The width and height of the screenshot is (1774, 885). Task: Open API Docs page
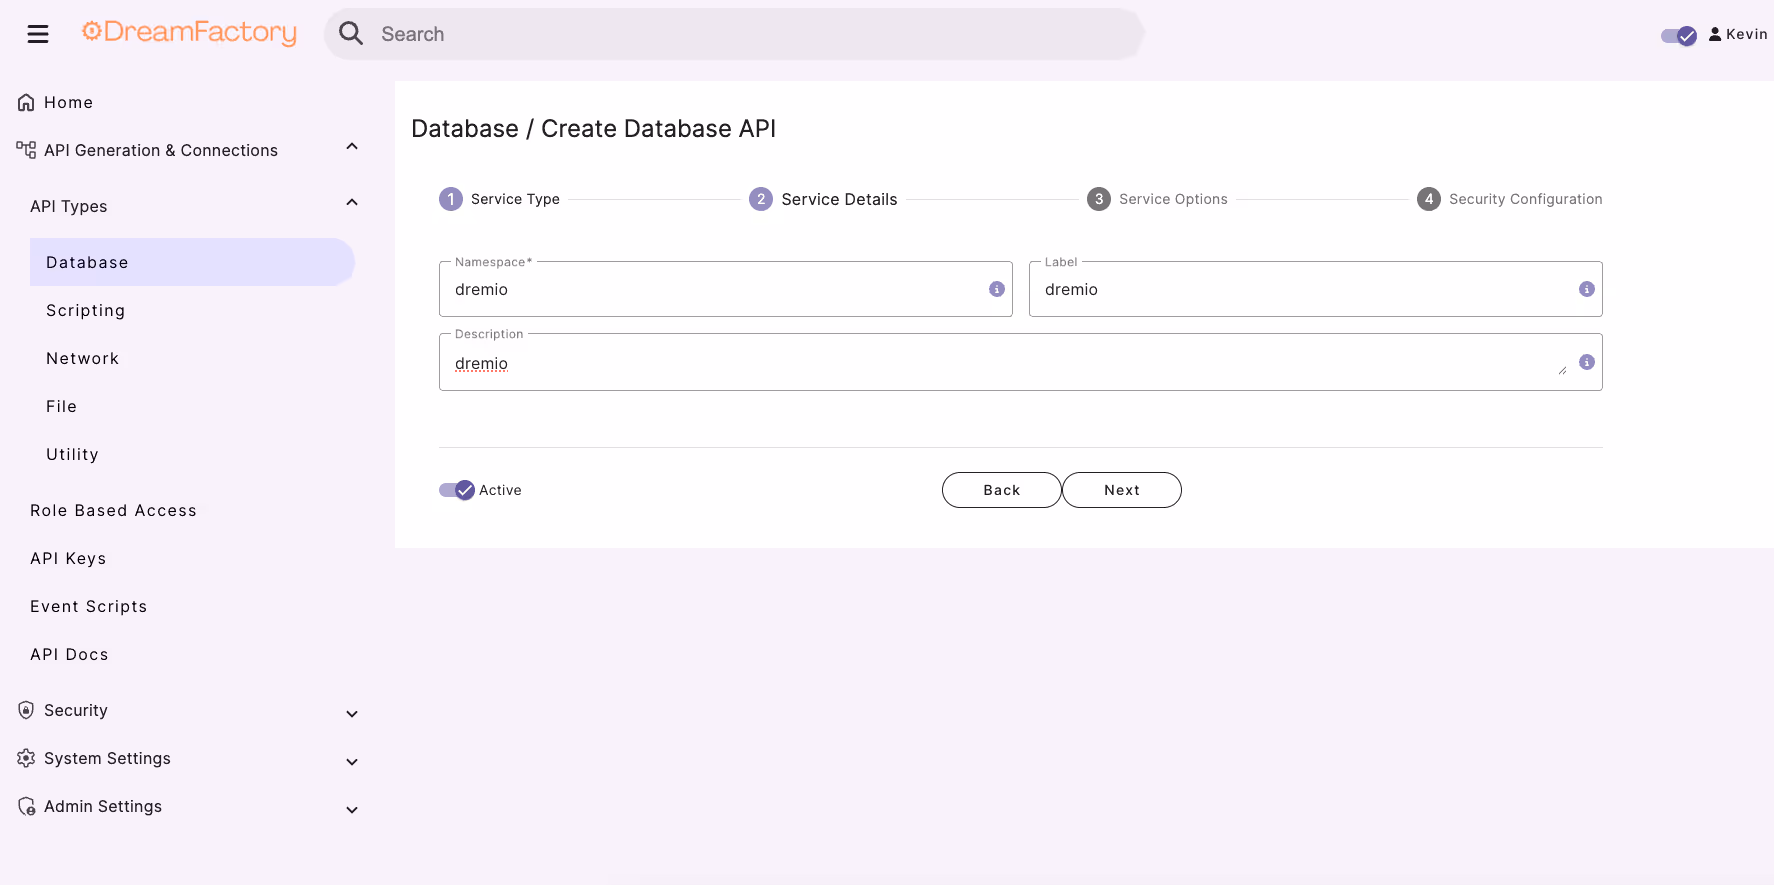click(69, 654)
